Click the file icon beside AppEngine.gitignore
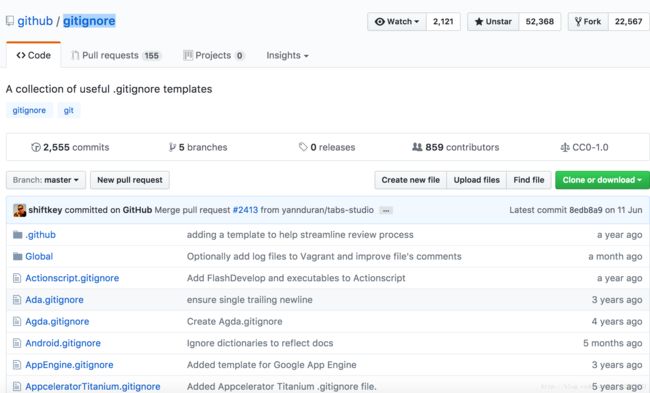The image size is (650, 393). 17,365
